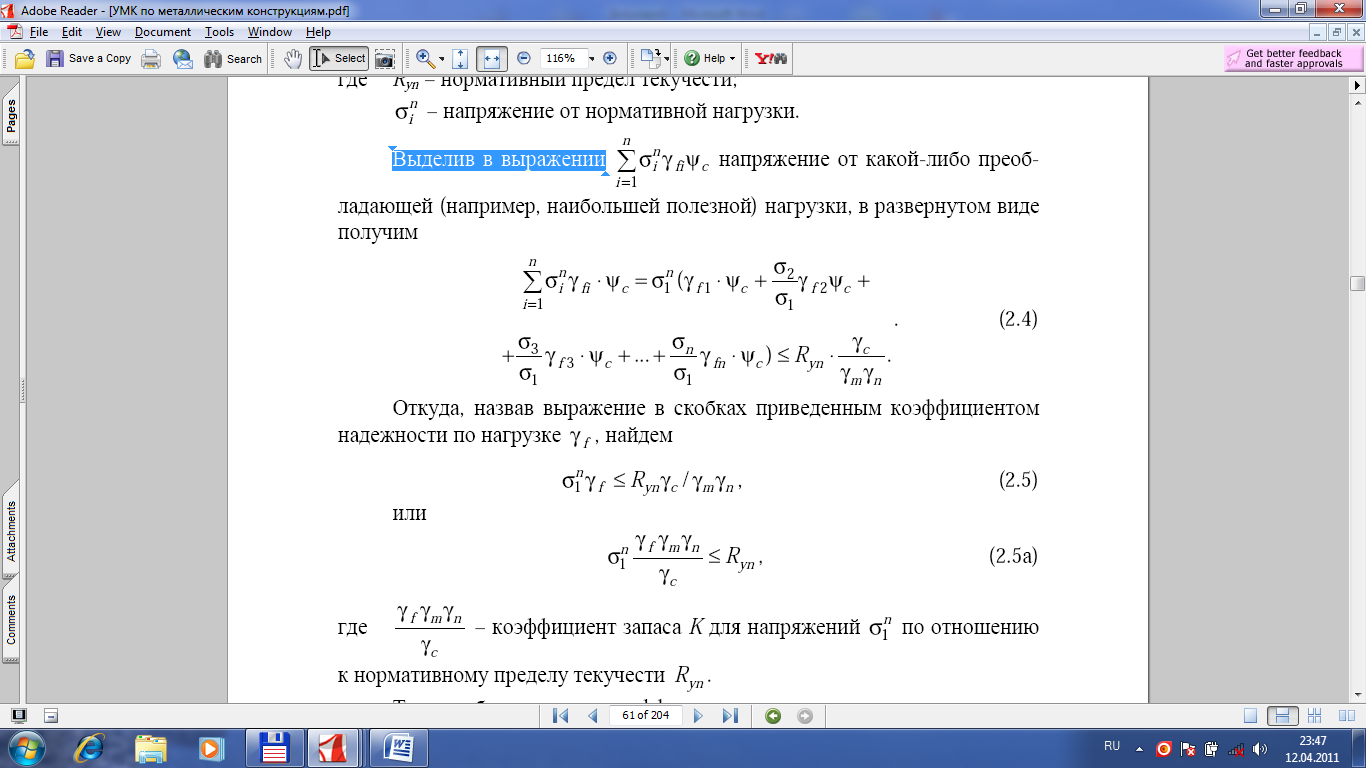Expand the zoom tool dropdown arrow
The width and height of the screenshot is (1366, 768).
coord(441,59)
